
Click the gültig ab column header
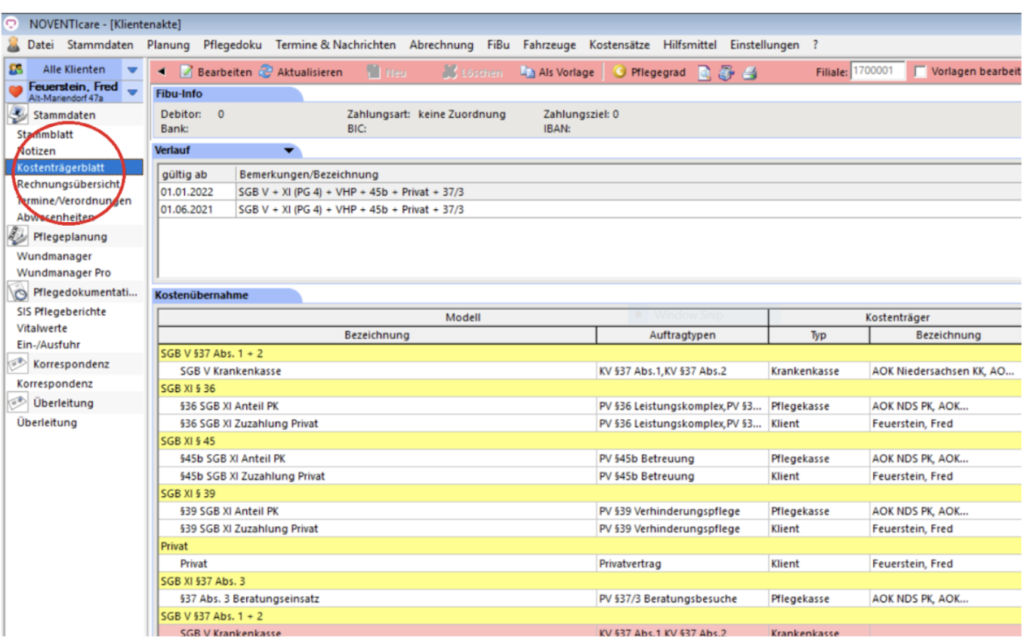(x=197, y=174)
